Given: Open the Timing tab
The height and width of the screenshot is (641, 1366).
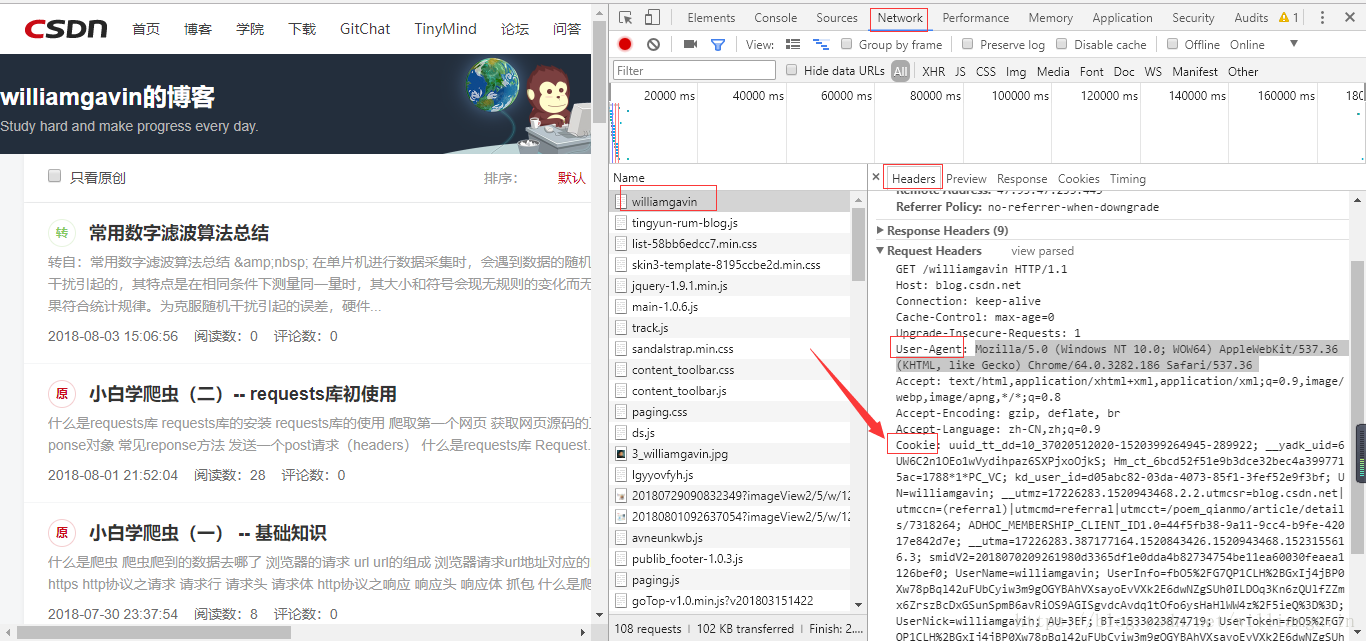Looking at the screenshot, I should (1127, 179).
